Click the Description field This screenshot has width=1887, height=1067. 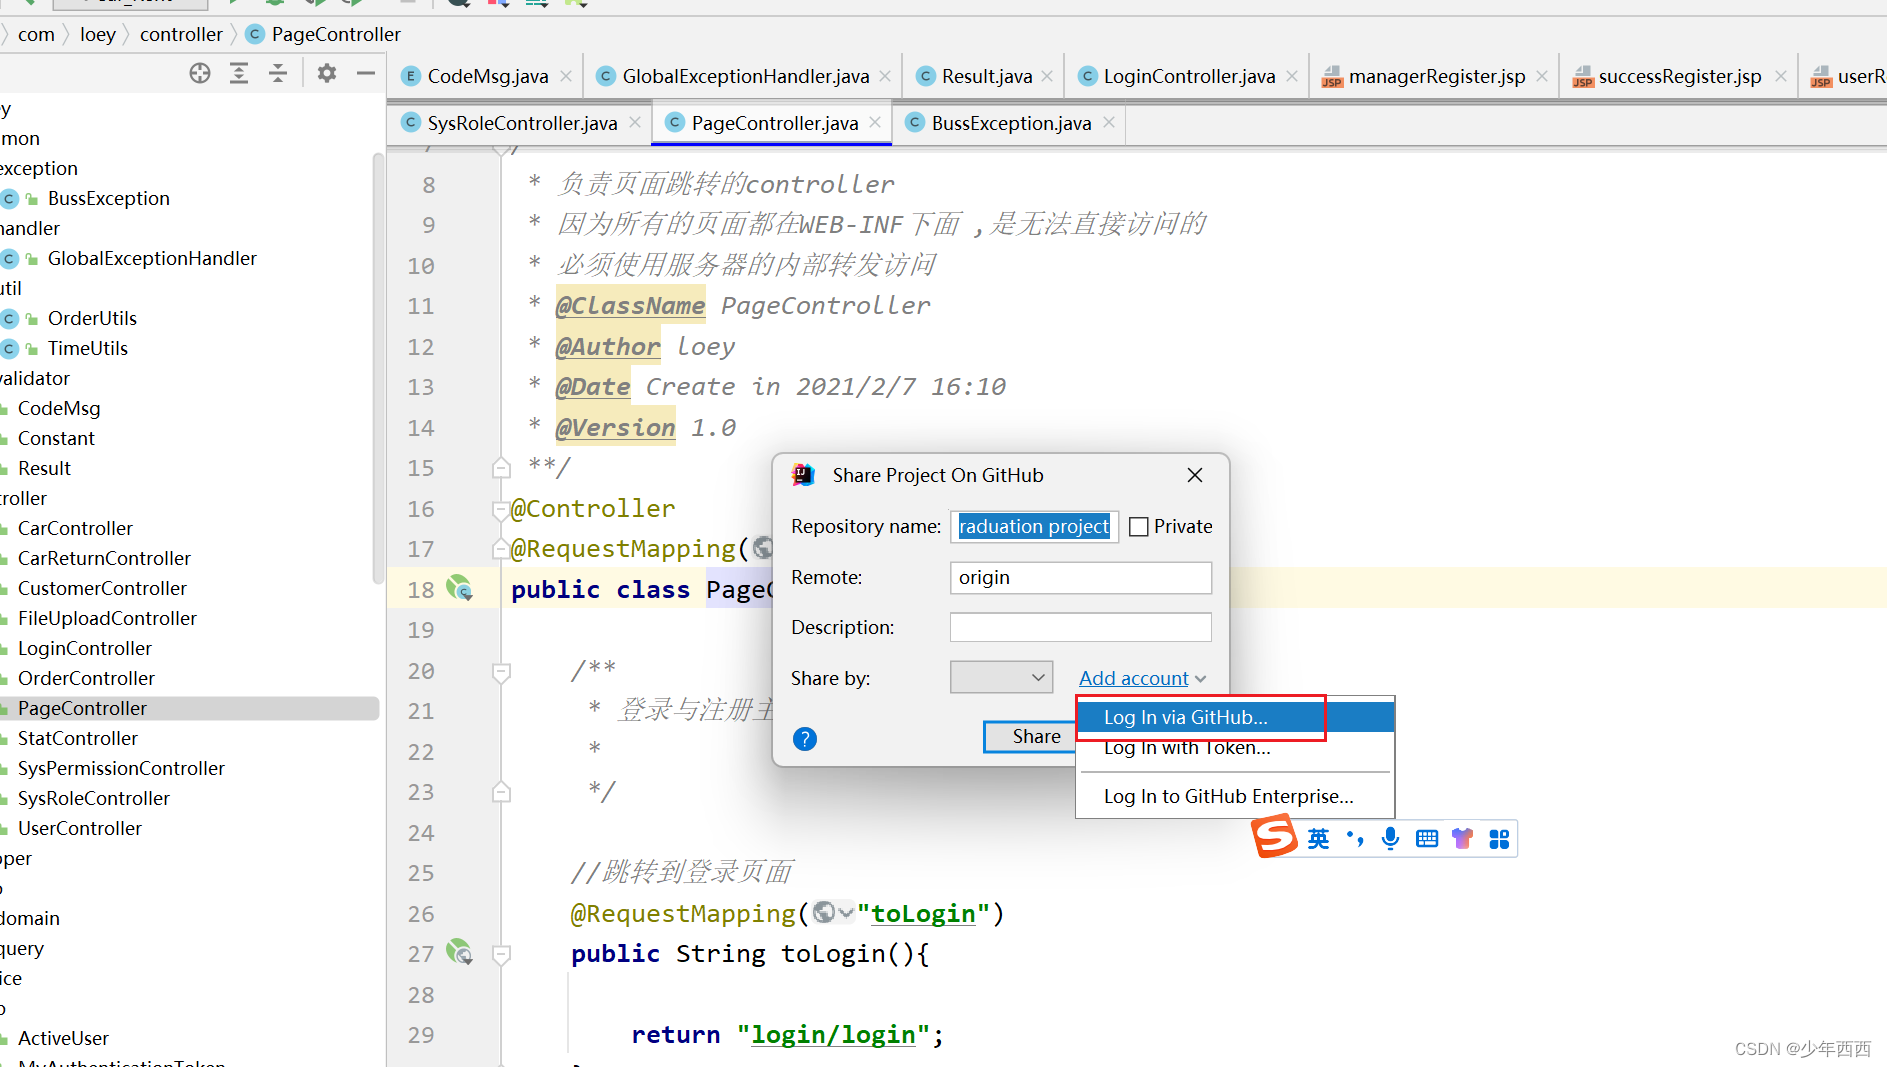pos(1080,627)
